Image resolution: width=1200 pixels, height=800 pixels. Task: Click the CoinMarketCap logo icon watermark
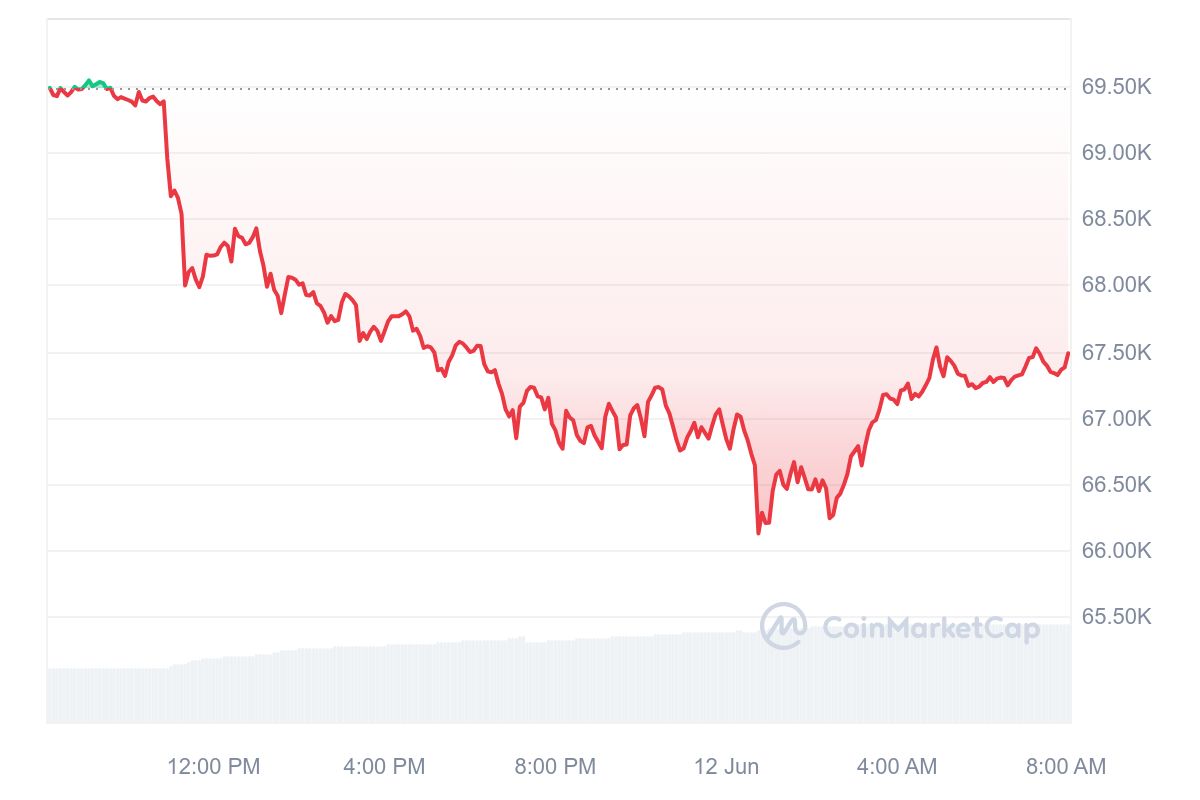pos(783,626)
